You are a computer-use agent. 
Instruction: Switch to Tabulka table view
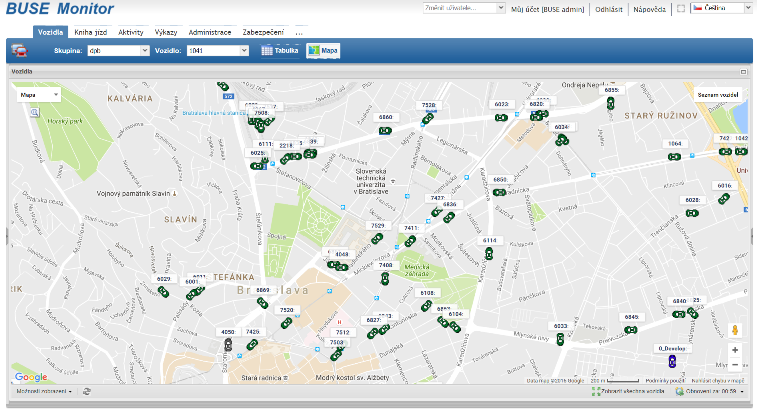pyautogui.click(x=280, y=49)
